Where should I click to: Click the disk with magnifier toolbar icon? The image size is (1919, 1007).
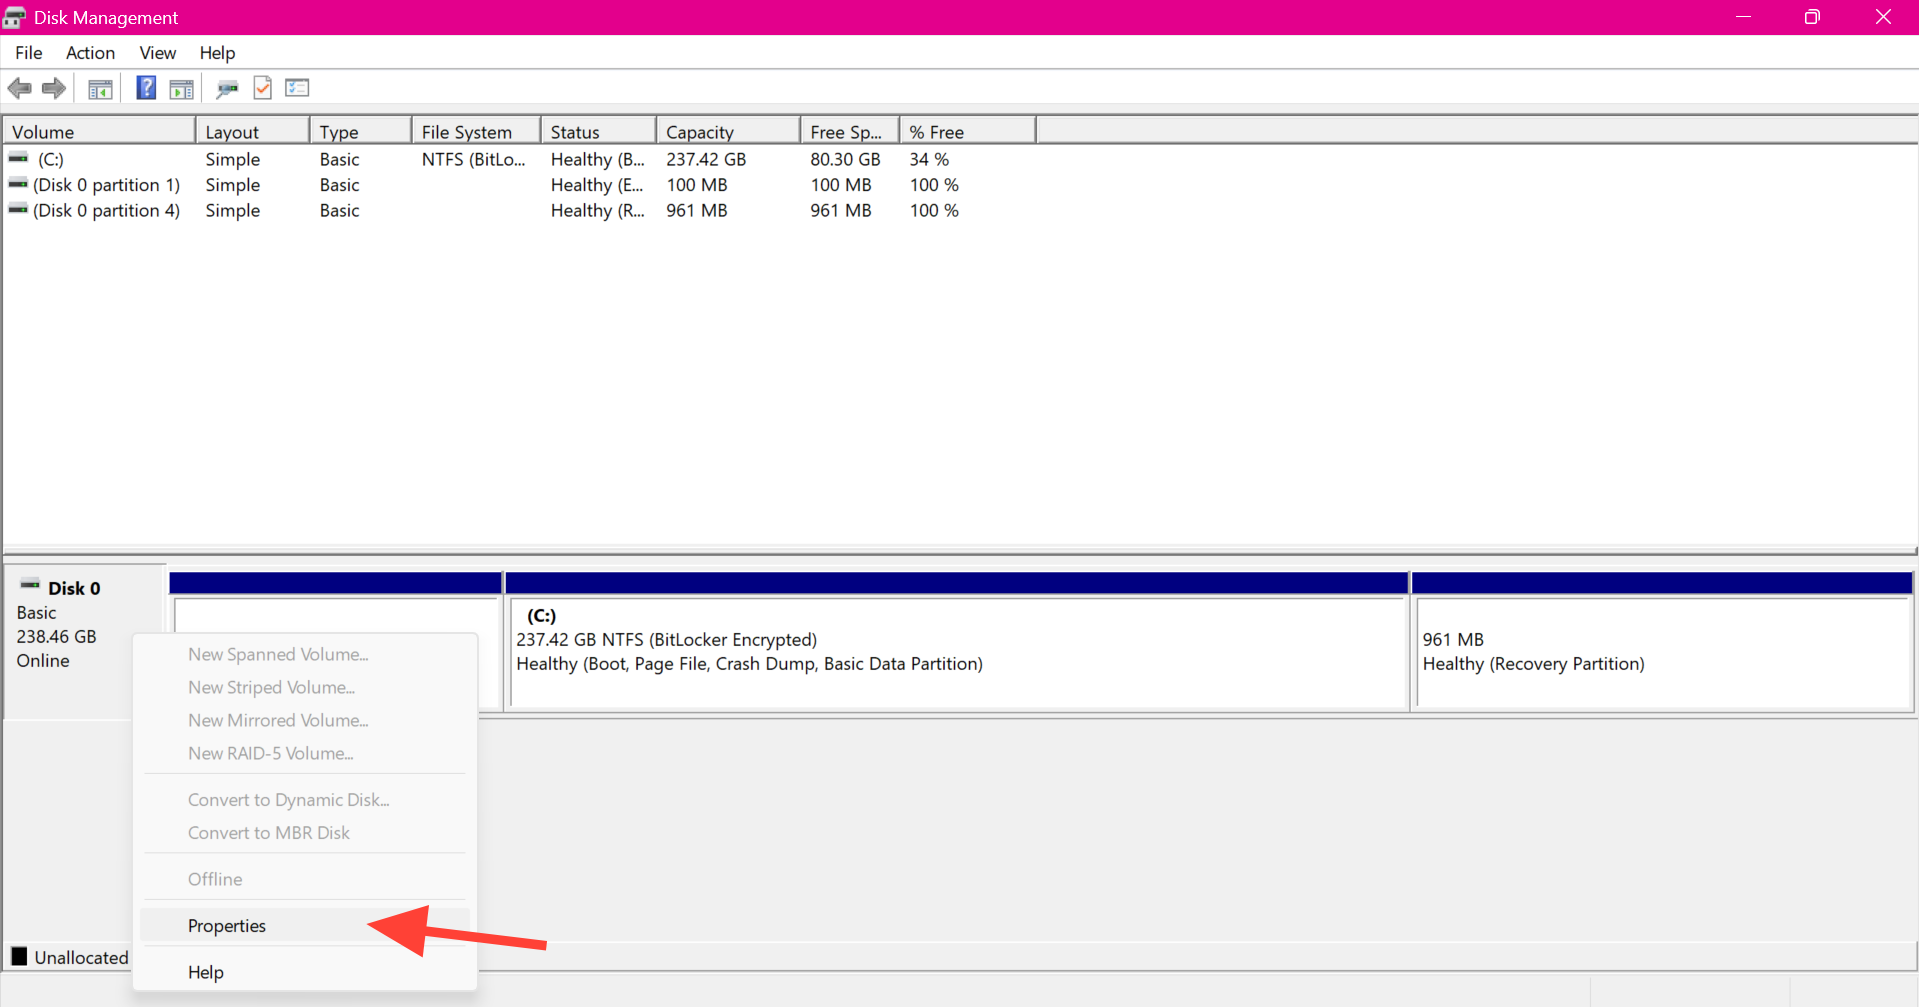[x=227, y=89]
